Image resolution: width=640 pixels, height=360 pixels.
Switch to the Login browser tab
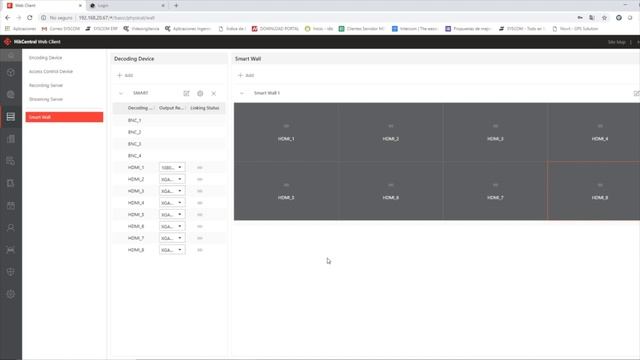tap(127, 6)
